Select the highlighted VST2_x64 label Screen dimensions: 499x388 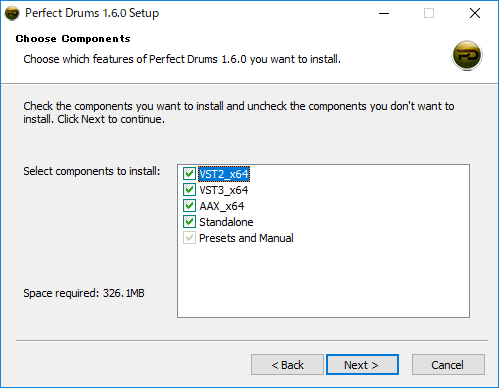click(224, 174)
